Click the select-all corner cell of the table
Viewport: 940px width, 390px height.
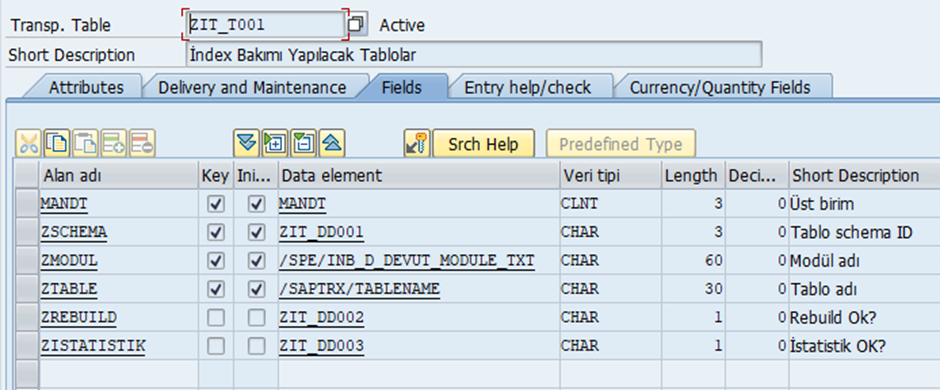tap(26, 175)
